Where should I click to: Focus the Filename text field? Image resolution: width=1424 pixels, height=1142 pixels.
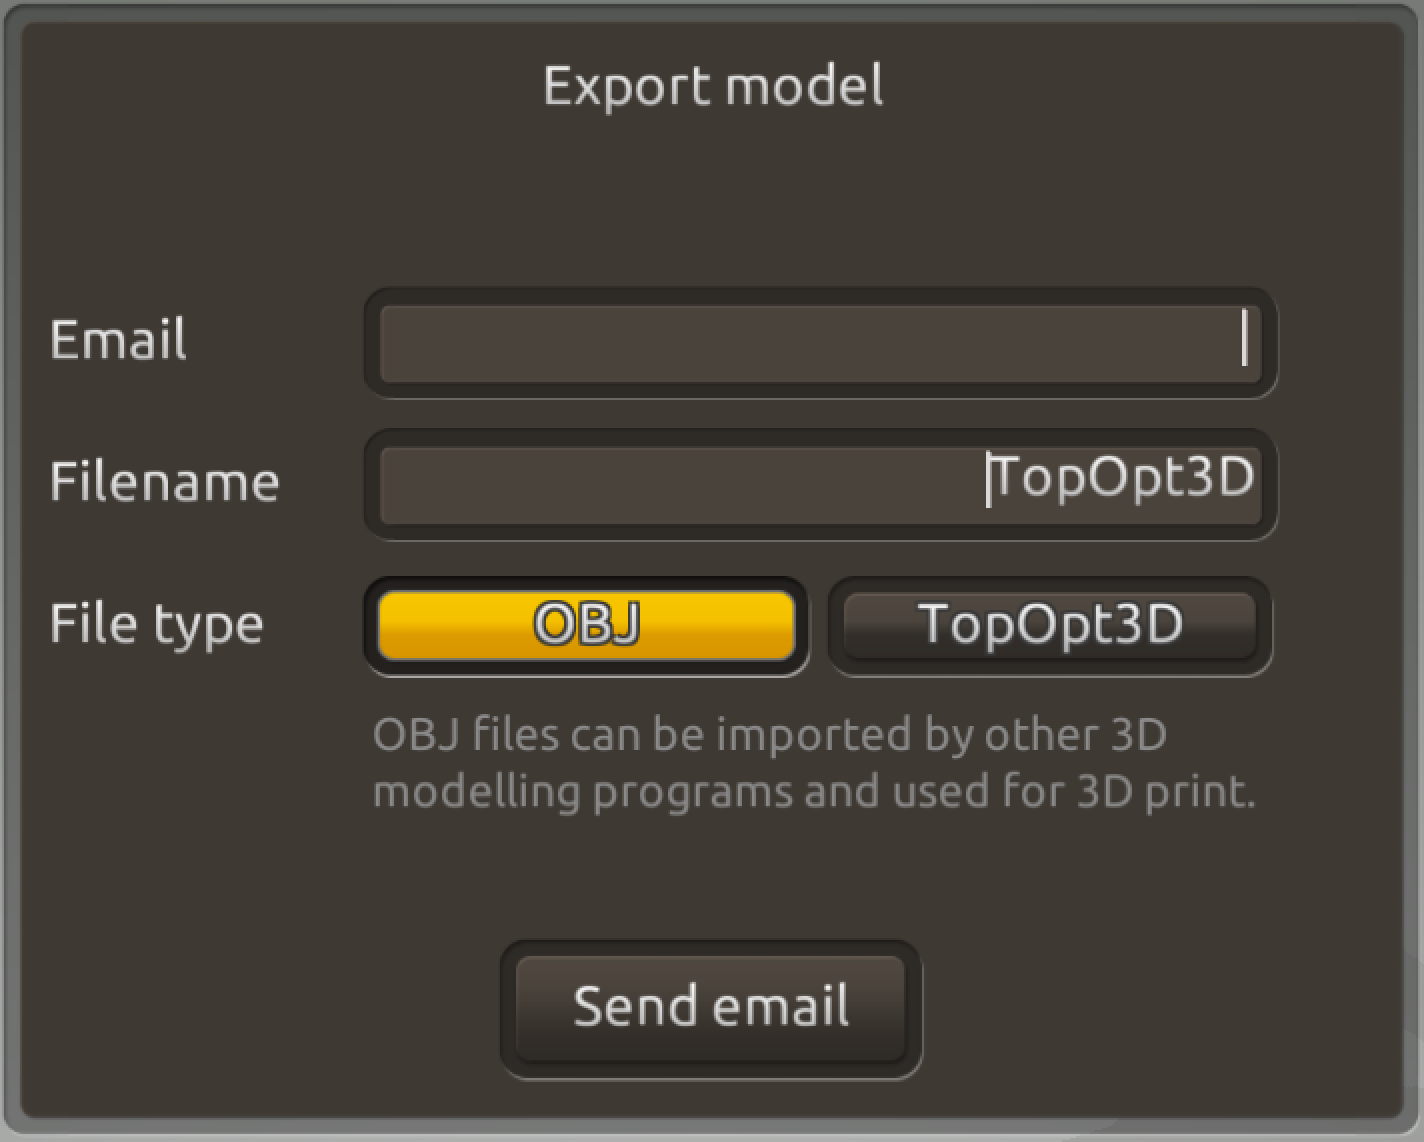click(x=819, y=485)
